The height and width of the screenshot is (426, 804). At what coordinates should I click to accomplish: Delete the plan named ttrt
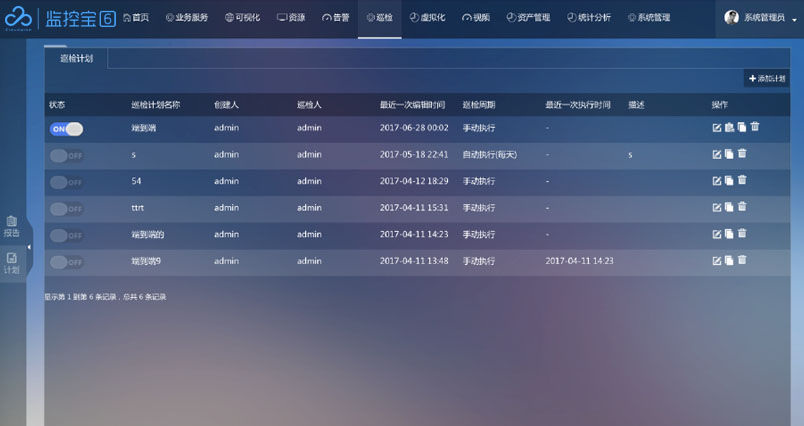[742, 207]
